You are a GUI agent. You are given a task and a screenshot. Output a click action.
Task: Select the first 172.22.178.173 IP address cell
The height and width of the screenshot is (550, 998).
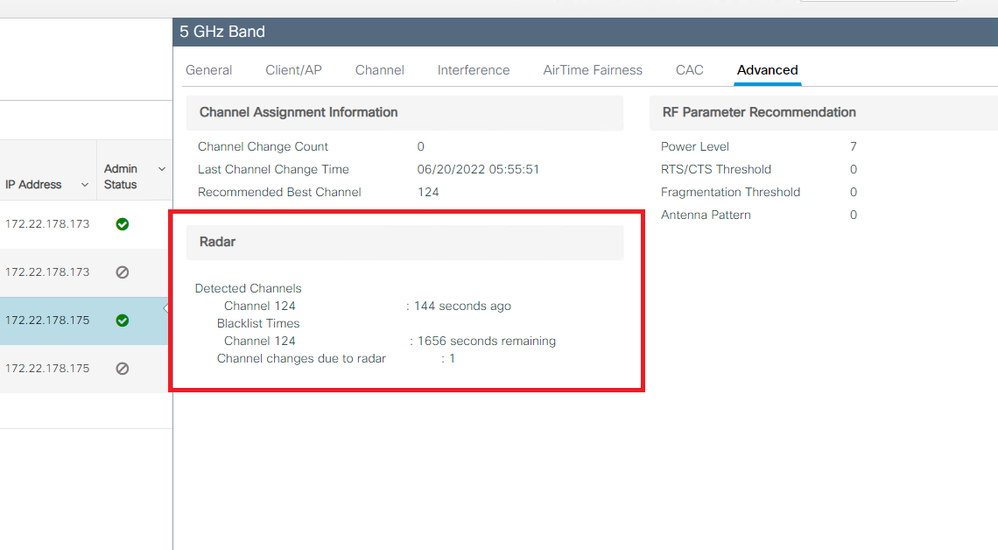point(47,224)
